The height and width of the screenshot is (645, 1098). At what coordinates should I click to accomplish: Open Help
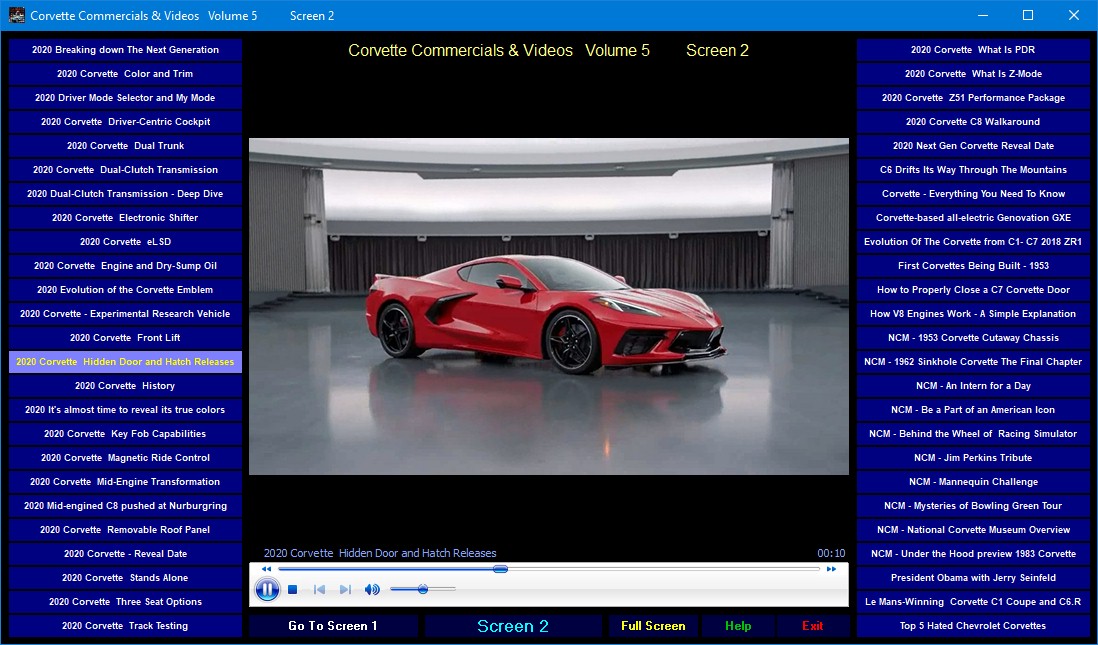point(738,626)
